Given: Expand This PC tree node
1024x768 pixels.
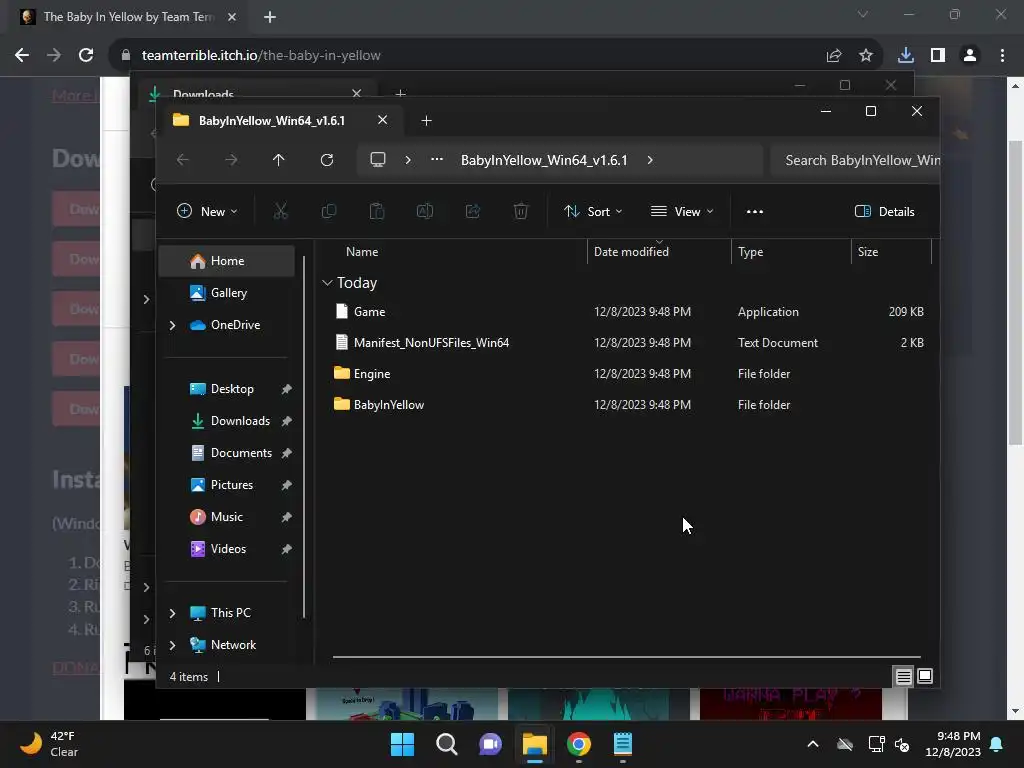Looking at the screenshot, I should (x=172, y=613).
